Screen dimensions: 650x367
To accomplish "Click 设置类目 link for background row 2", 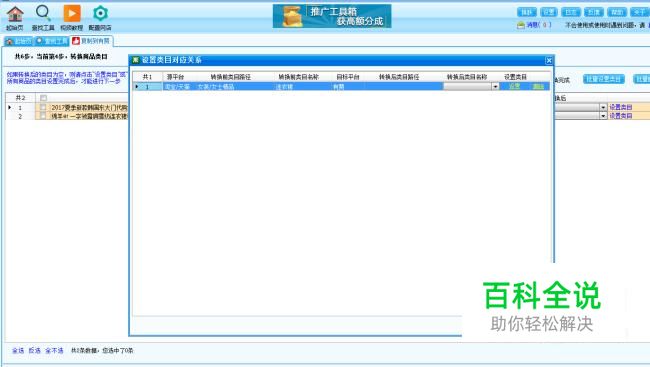I will [x=621, y=116].
